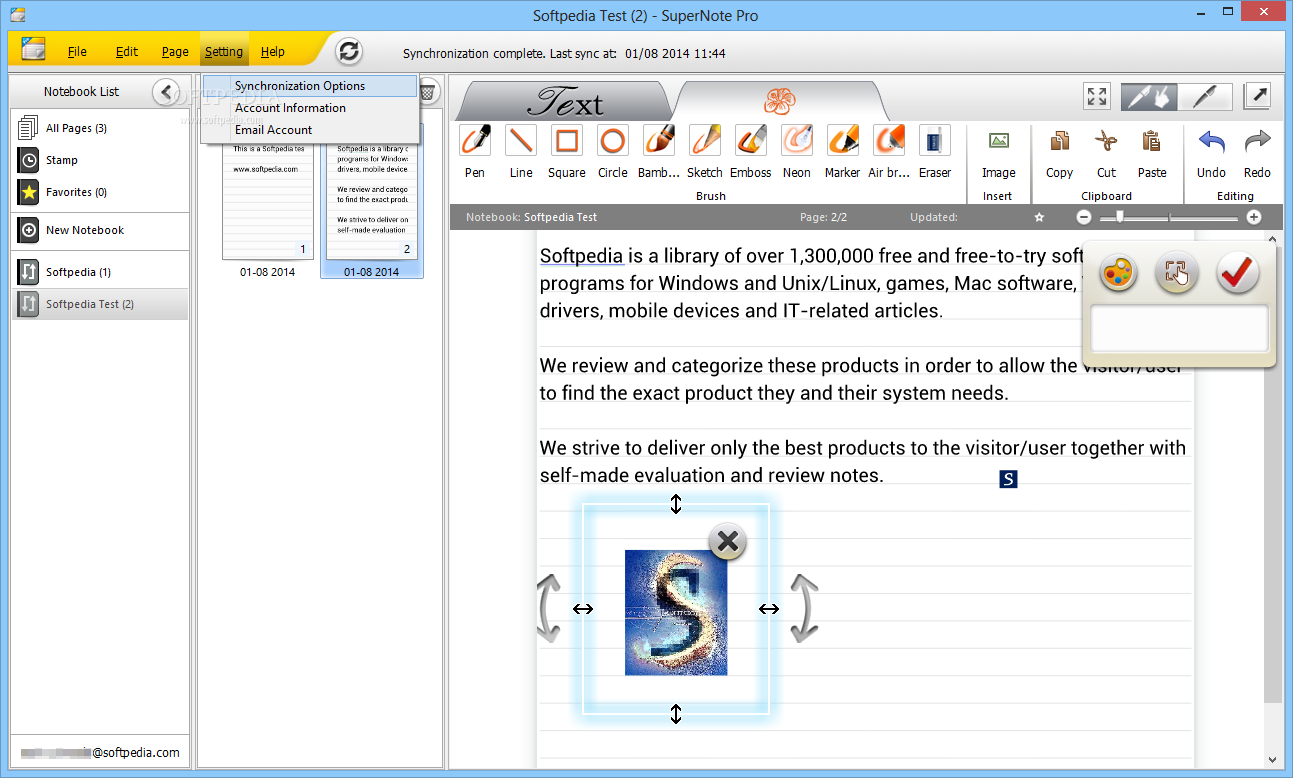Screen dimensions: 1293x778
Task: Open page 2 thumbnail
Action: pyautogui.click(x=372, y=200)
